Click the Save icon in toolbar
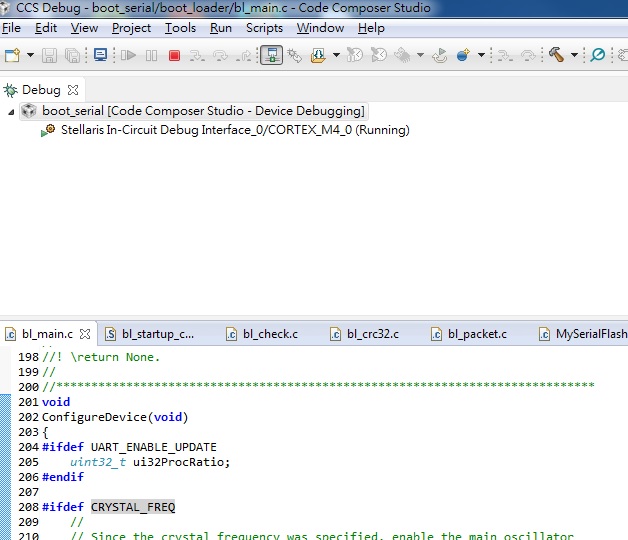 pyautogui.click(x=49, y=55)
